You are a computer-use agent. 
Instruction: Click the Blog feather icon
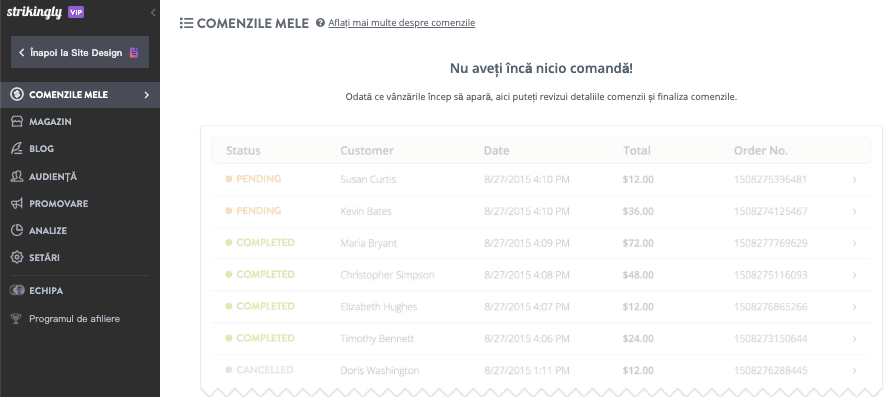pos(17,149)
